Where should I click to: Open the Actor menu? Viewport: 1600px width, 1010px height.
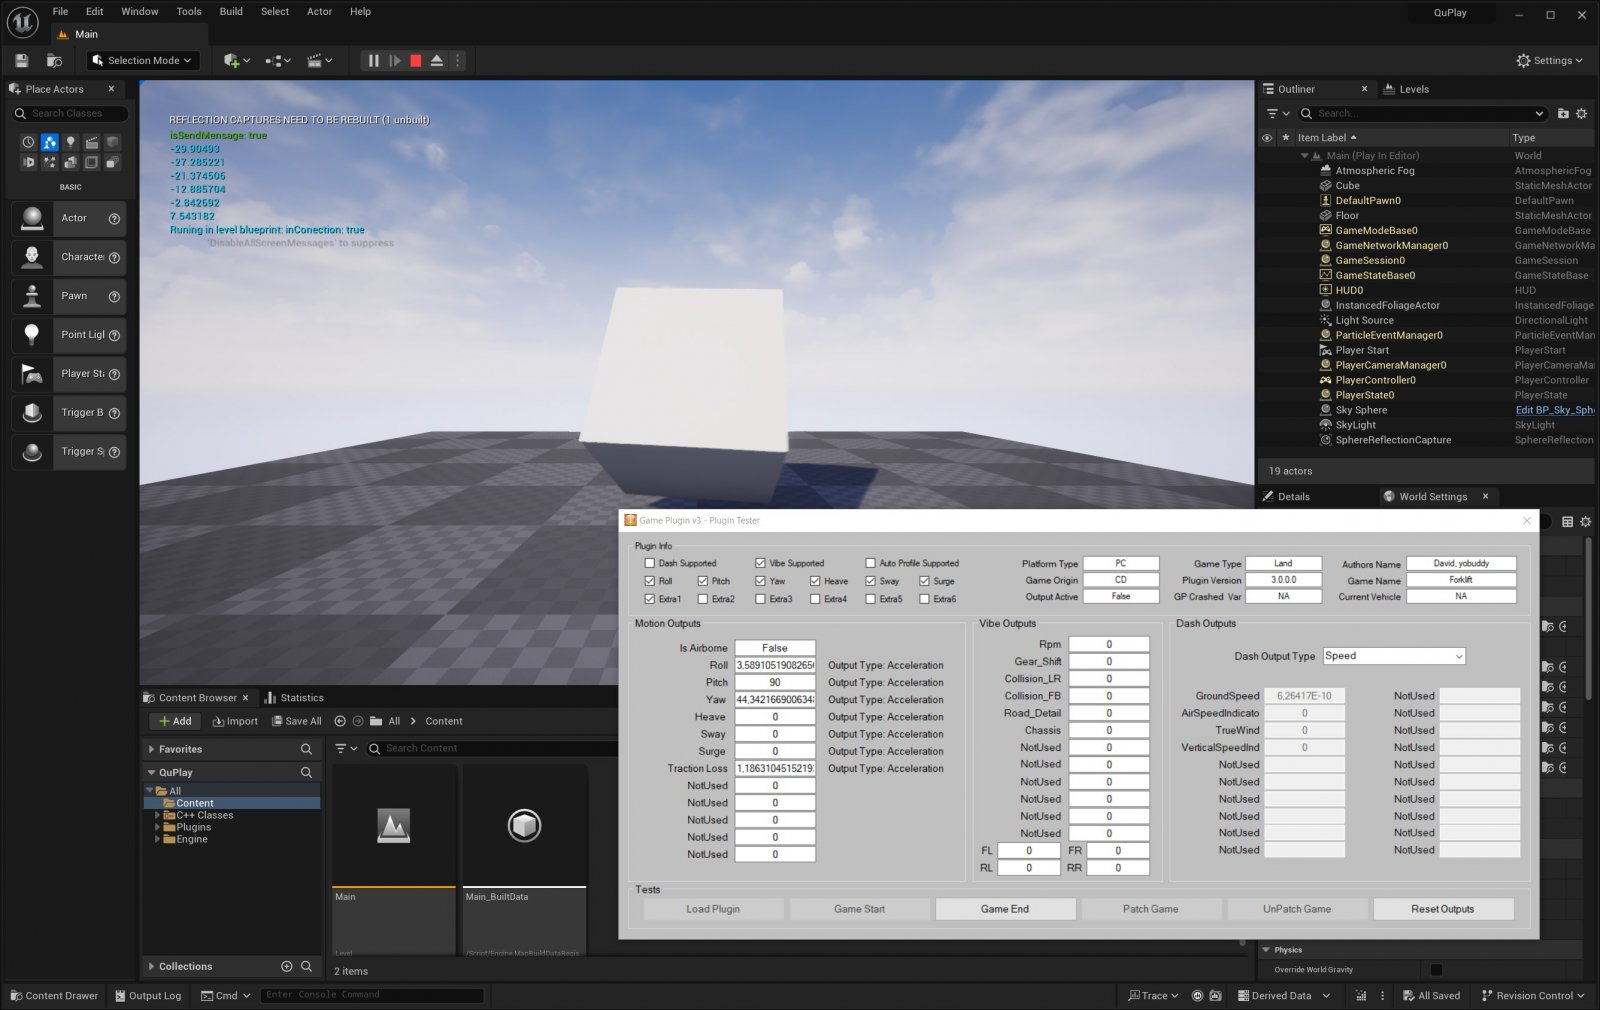319,12
